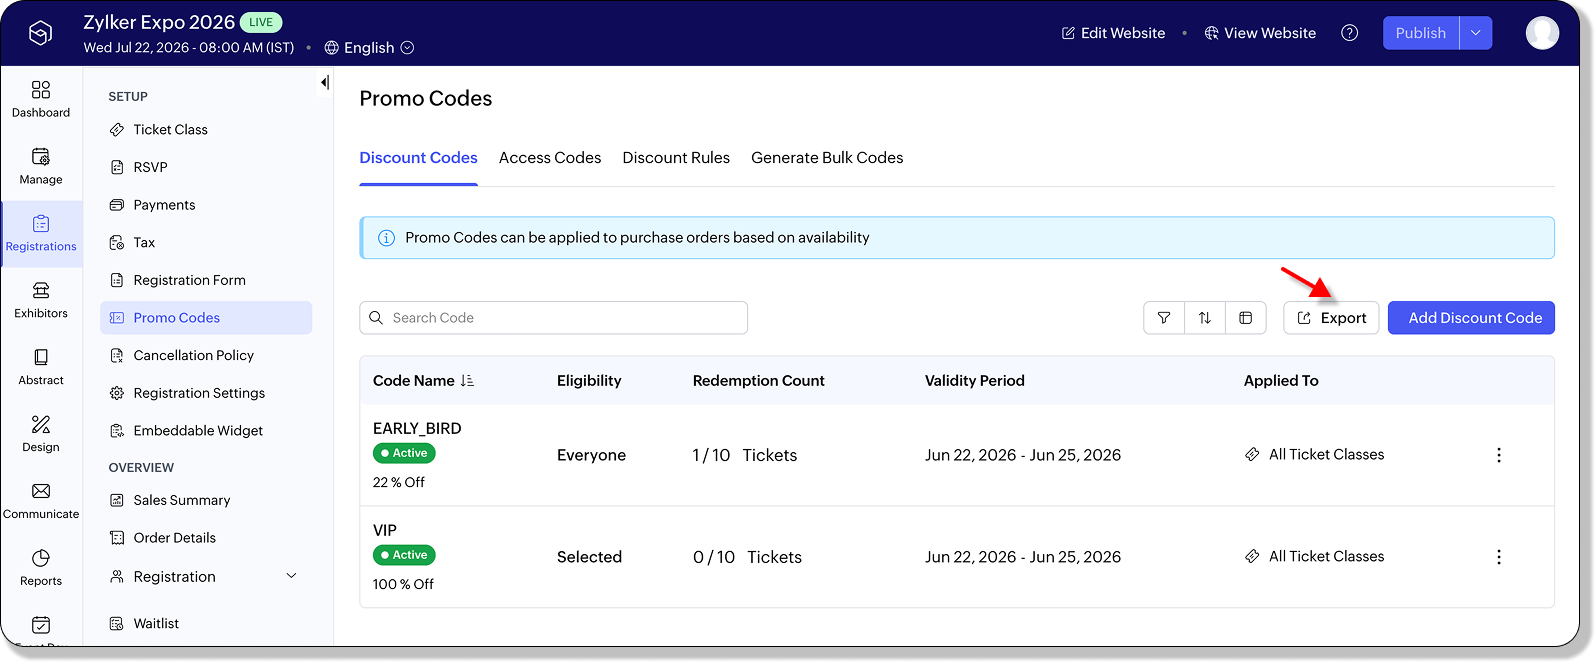The image size is (1596, 663).
Task: Click into the Search Code field
Action: (553, 318)
